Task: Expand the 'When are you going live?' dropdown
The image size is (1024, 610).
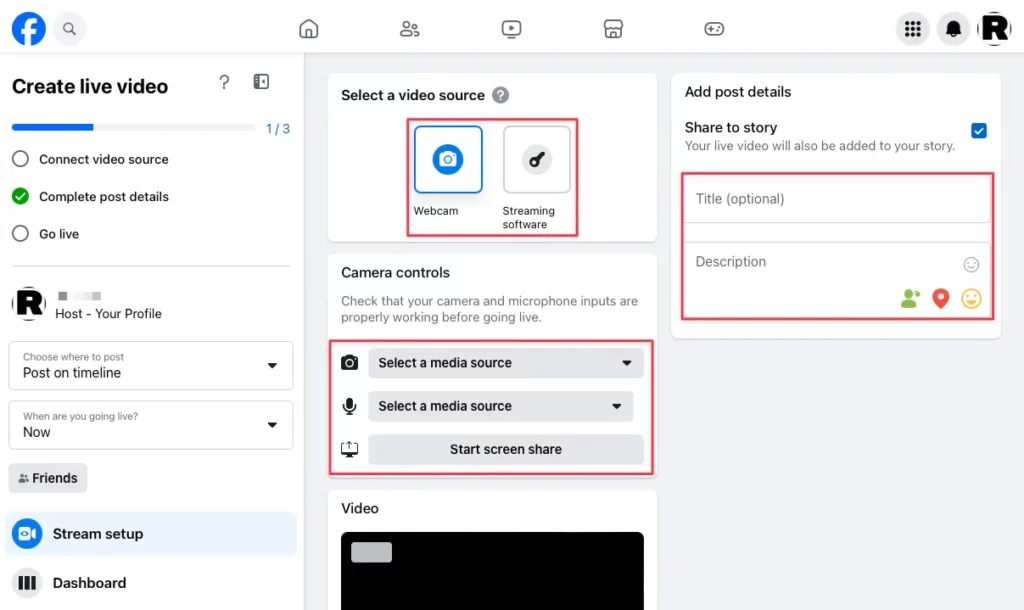Action: tap(150, 425)
